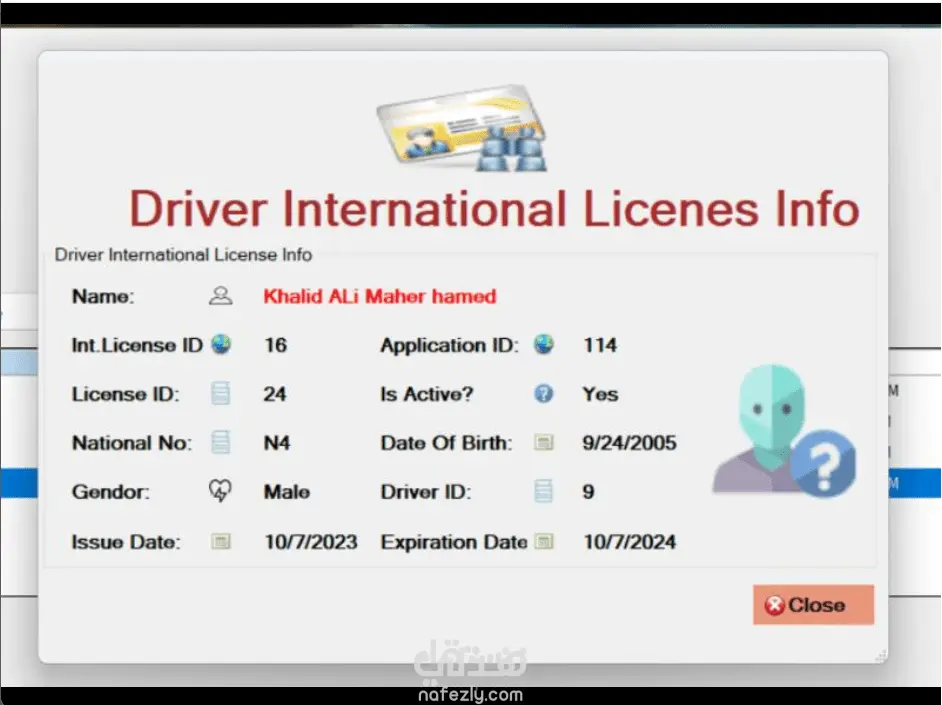Click the person icon beside Name
This screenshot has width=942, height=705.
[x=220, y=296]
